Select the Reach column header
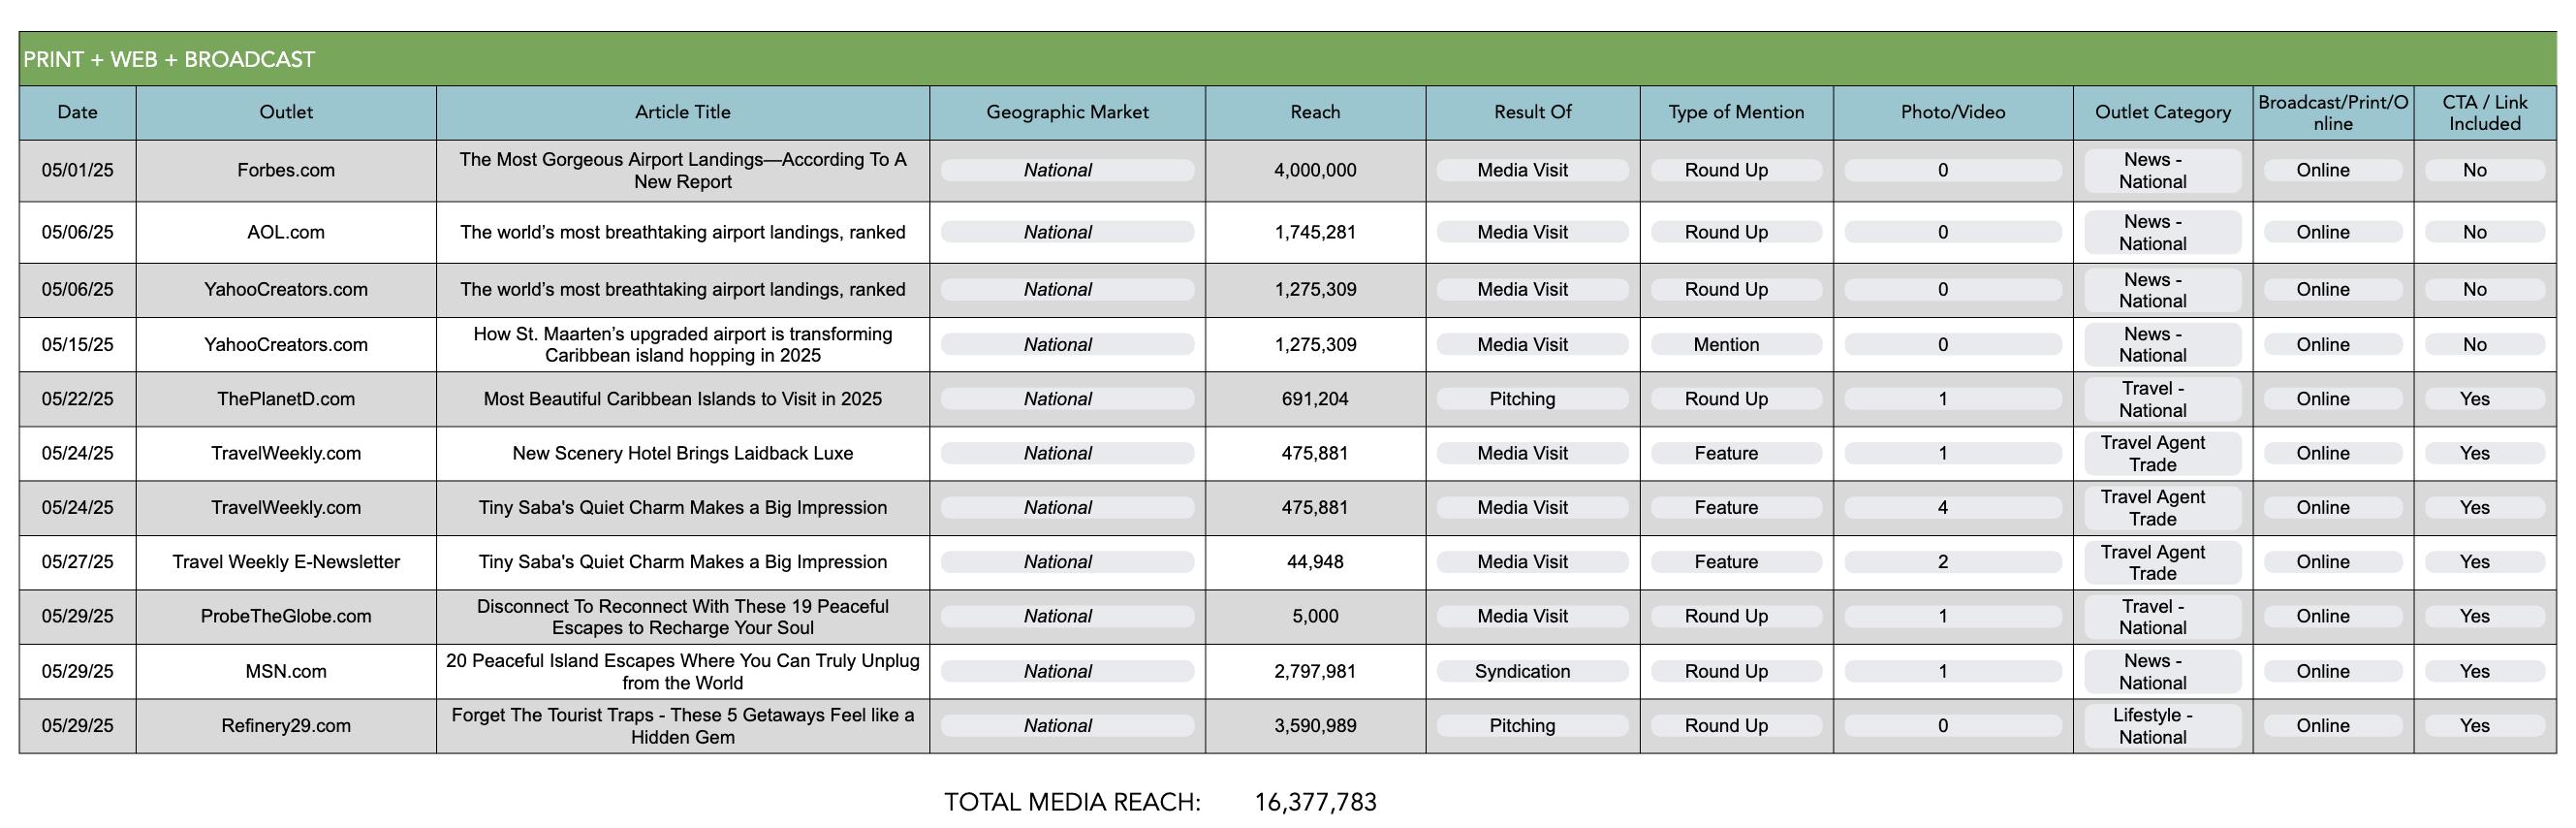The width and height of the screenshot is (2576, 828). coord(1315,113)
